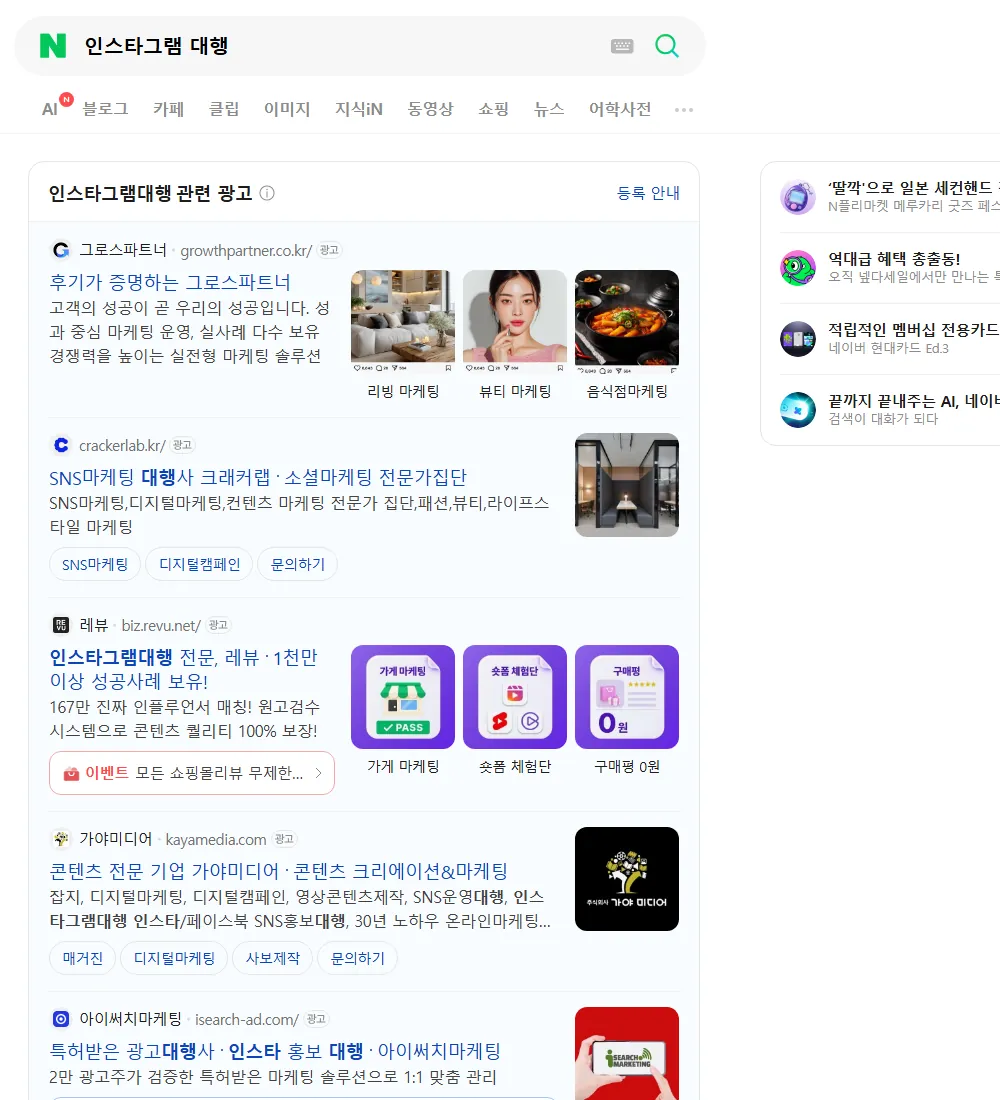
Task: Open 콘텐츠 전문 기업 가야미디어 ad title
Action: (x=279, y=871)
